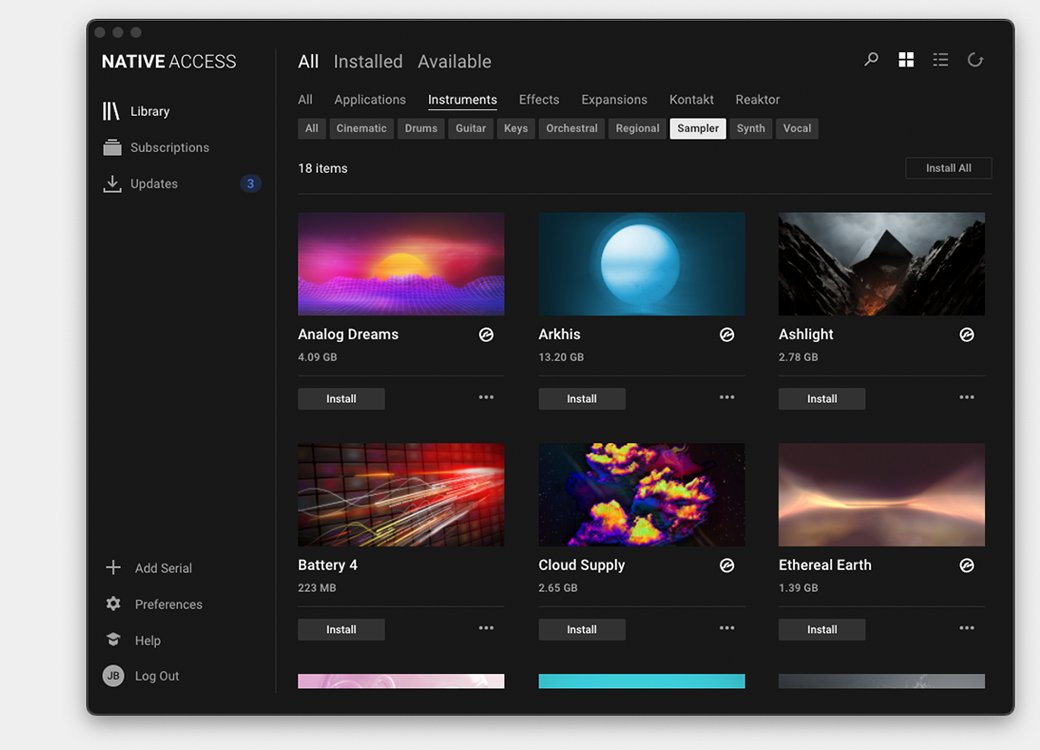Screen dimensions: 1040x750
Task: Open Subscriptions from the sidebar
Action: [169, 147]
